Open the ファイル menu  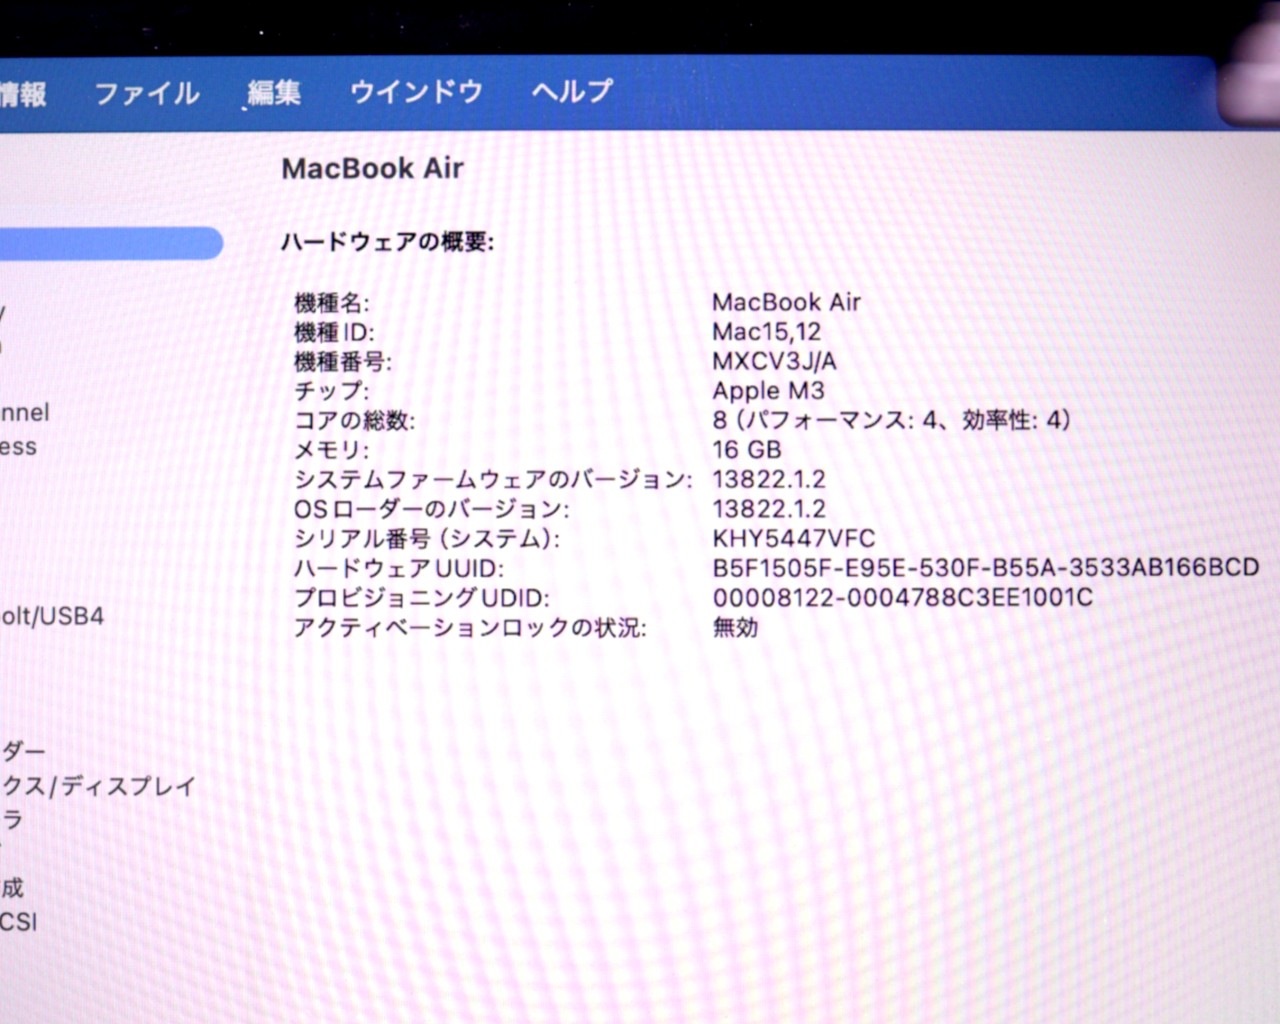(146, 93)
